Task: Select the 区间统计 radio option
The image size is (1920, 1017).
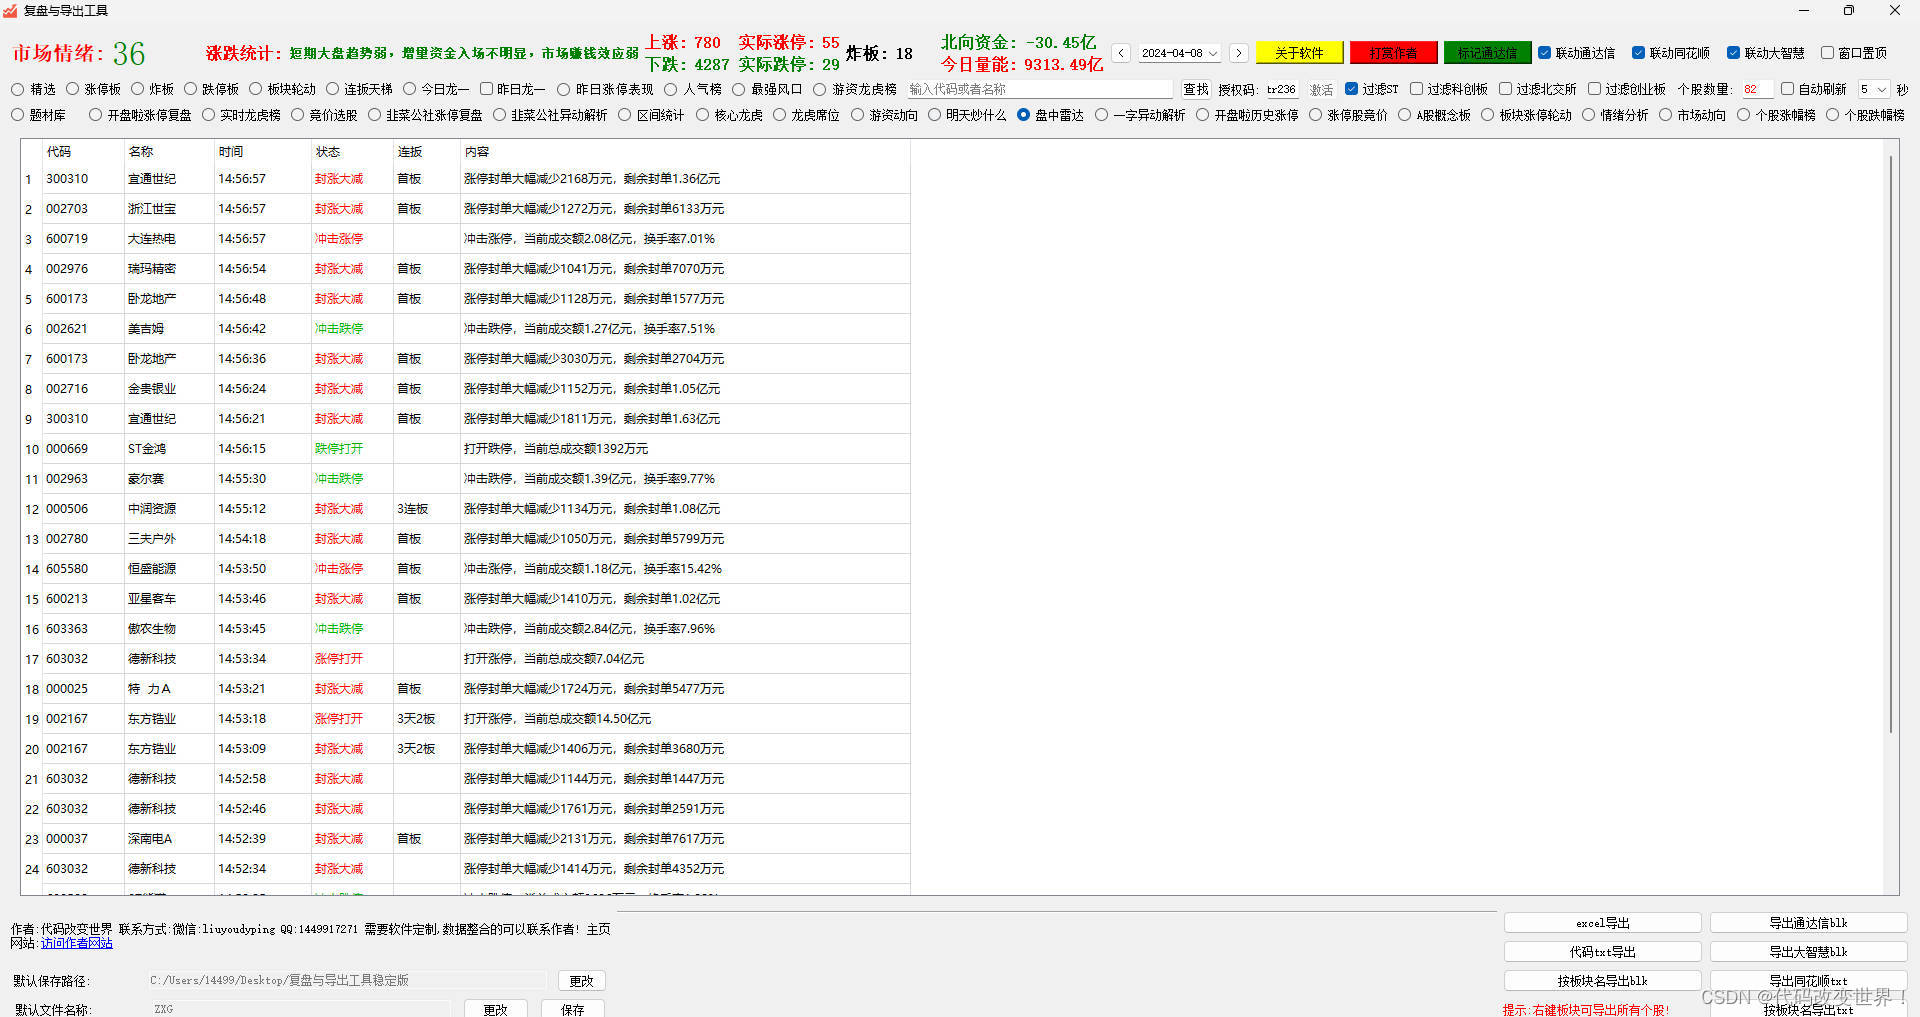Action: coord(624,115)
